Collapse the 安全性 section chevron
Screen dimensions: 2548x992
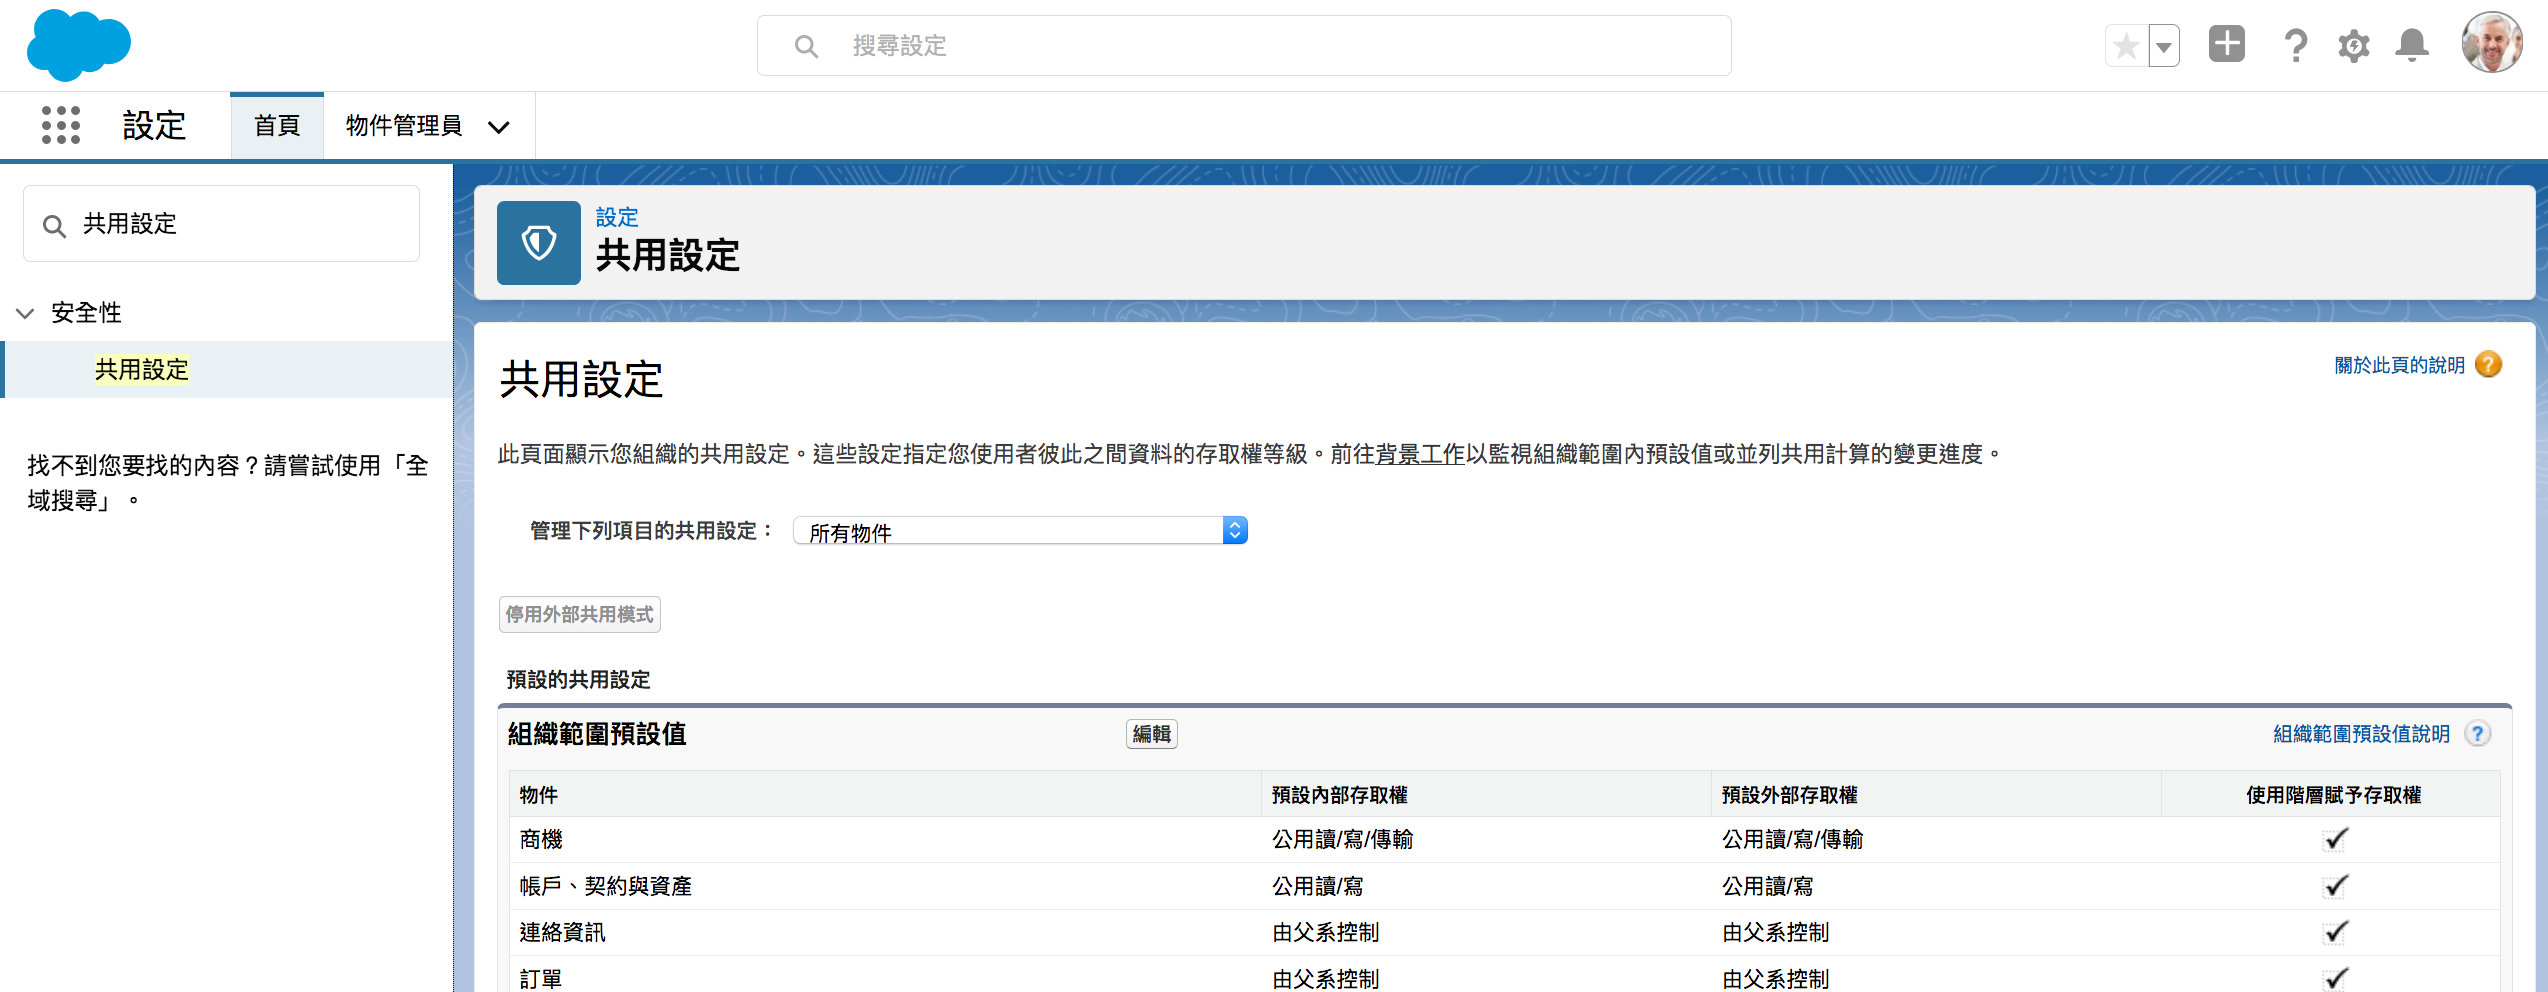[24, 313]
